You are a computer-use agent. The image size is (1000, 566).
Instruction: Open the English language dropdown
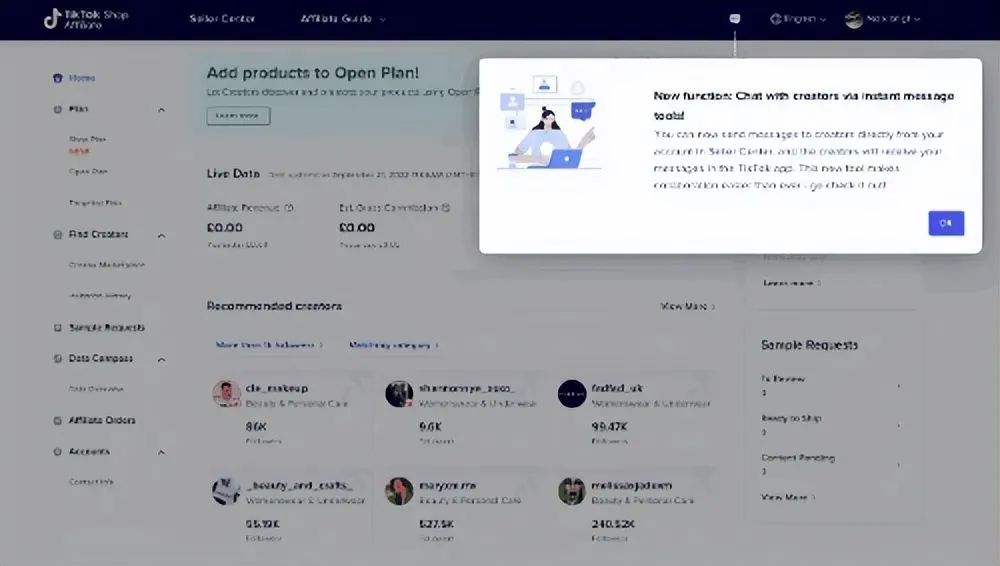pos(798,19)
